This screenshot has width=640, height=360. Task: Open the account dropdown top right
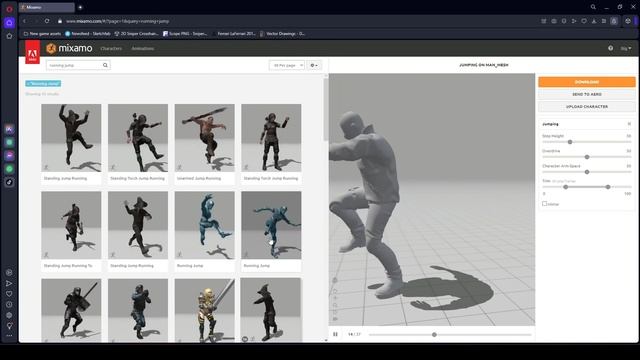pos(626,48)
